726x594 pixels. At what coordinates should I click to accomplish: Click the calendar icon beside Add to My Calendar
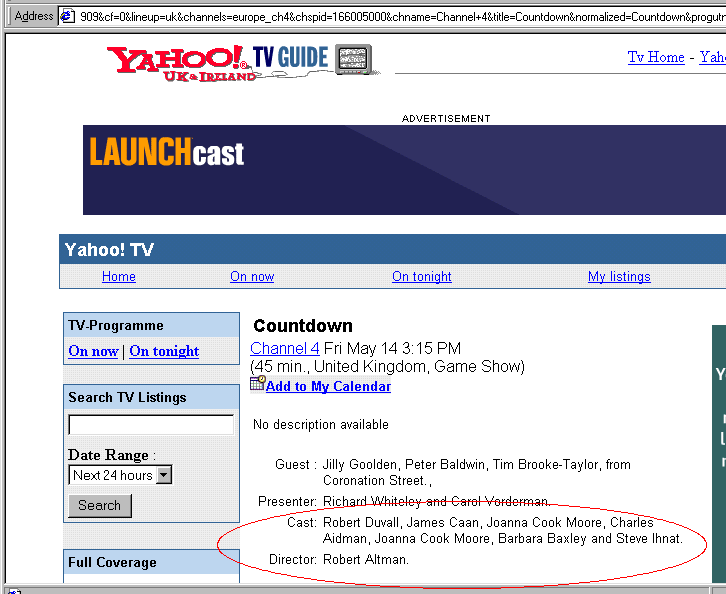click(x=257, y=383)
